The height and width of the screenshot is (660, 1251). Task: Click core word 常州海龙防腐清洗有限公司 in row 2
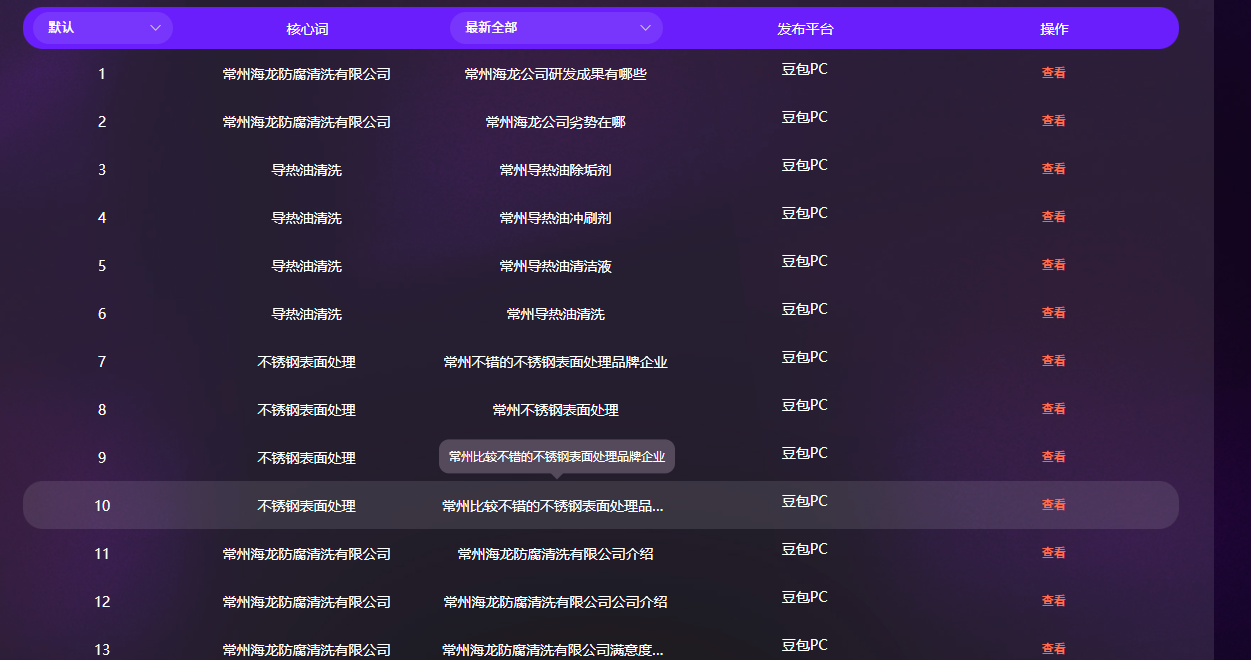coord(307,122)
